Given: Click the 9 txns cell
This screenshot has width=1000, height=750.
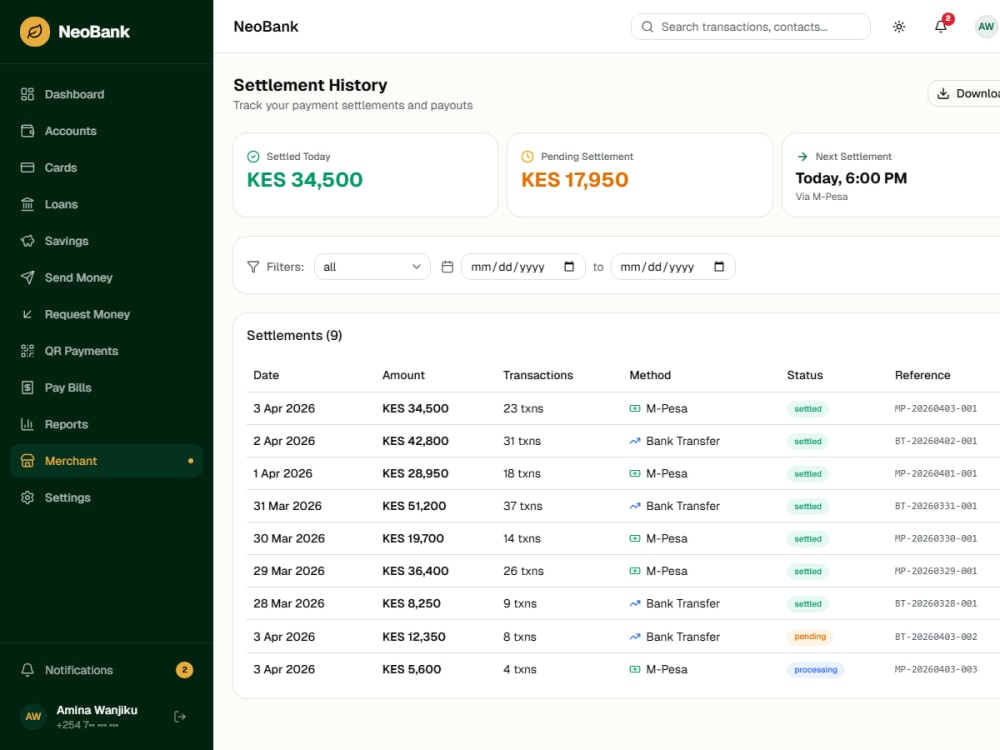Looking at the screenshot, I should (520, 603).
